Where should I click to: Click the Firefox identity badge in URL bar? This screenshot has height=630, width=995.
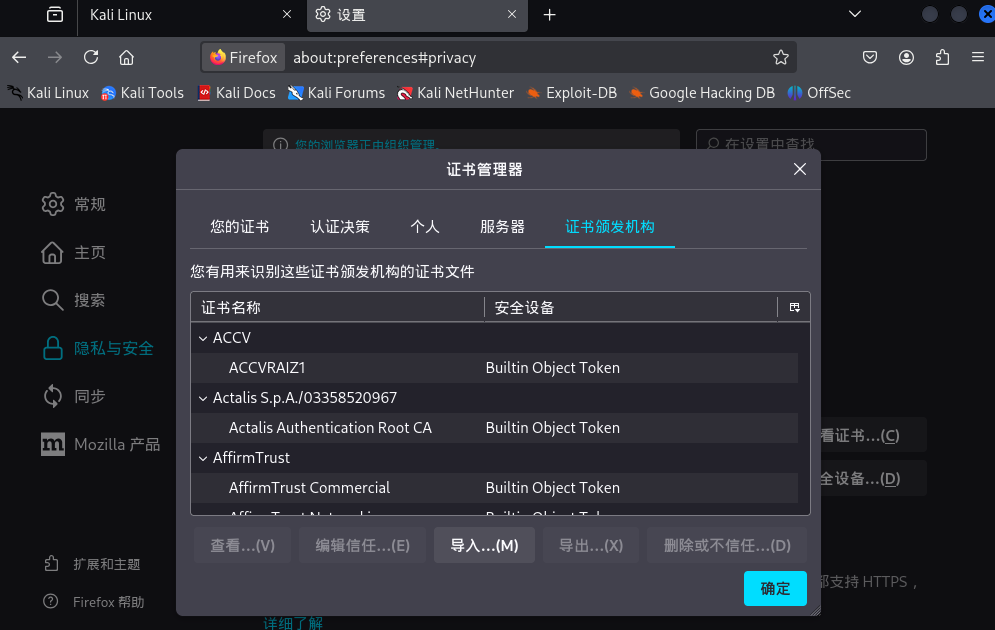click(x=244, y=58)
